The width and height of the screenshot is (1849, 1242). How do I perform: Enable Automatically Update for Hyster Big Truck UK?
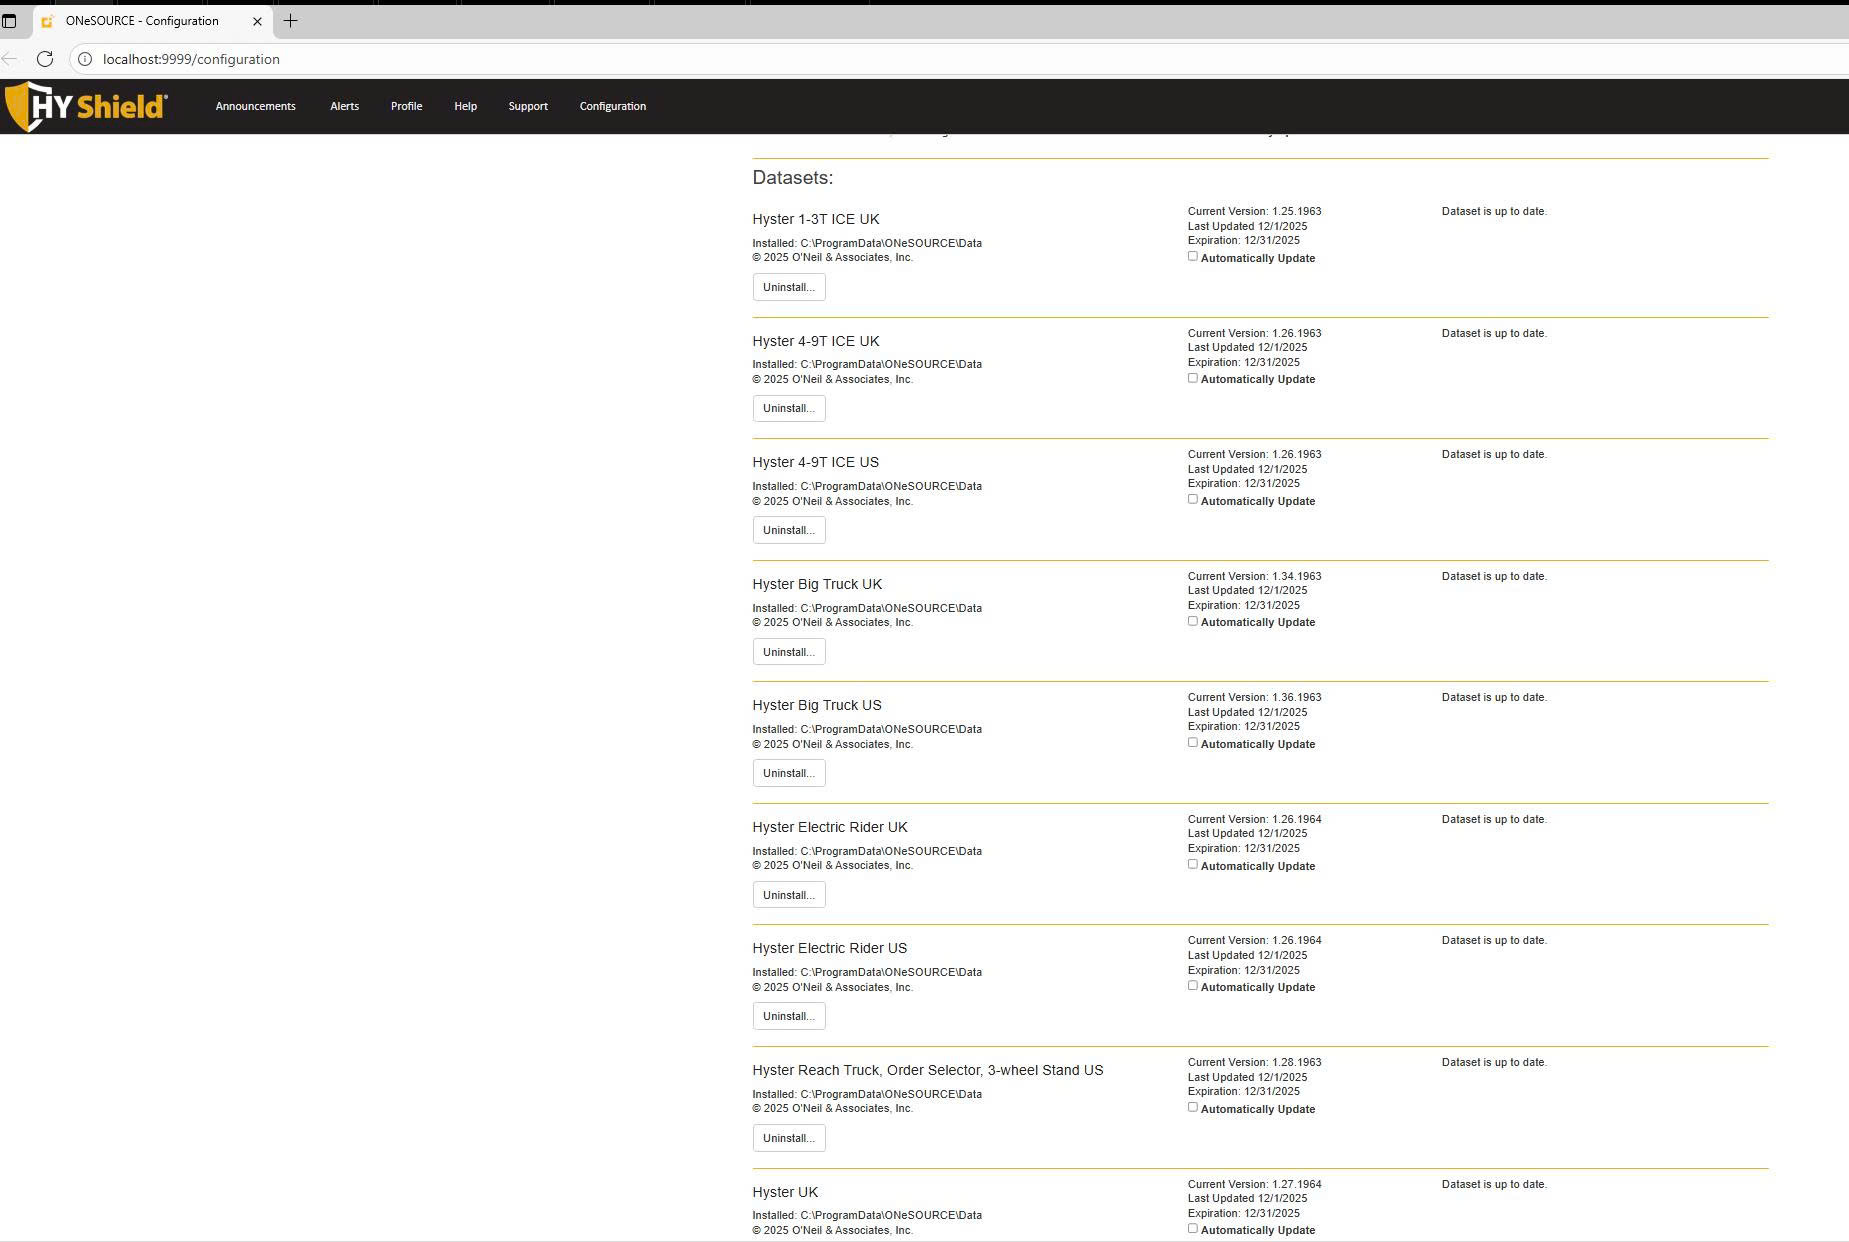point(1192,621)
